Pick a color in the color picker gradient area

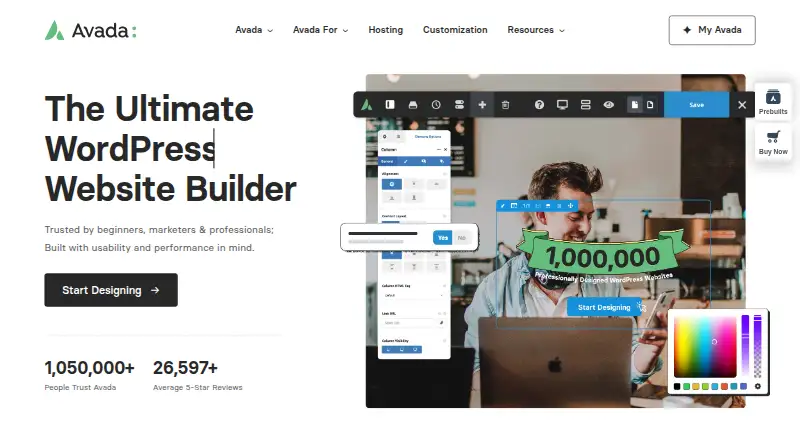(x=705, y=347)
